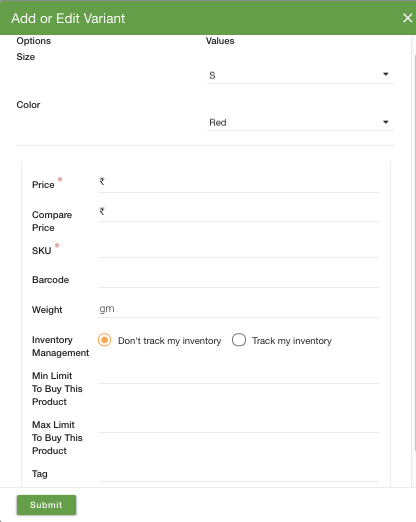Select the Color field showing Red
This screenshot has height=522, width=416.
(300, 123)
